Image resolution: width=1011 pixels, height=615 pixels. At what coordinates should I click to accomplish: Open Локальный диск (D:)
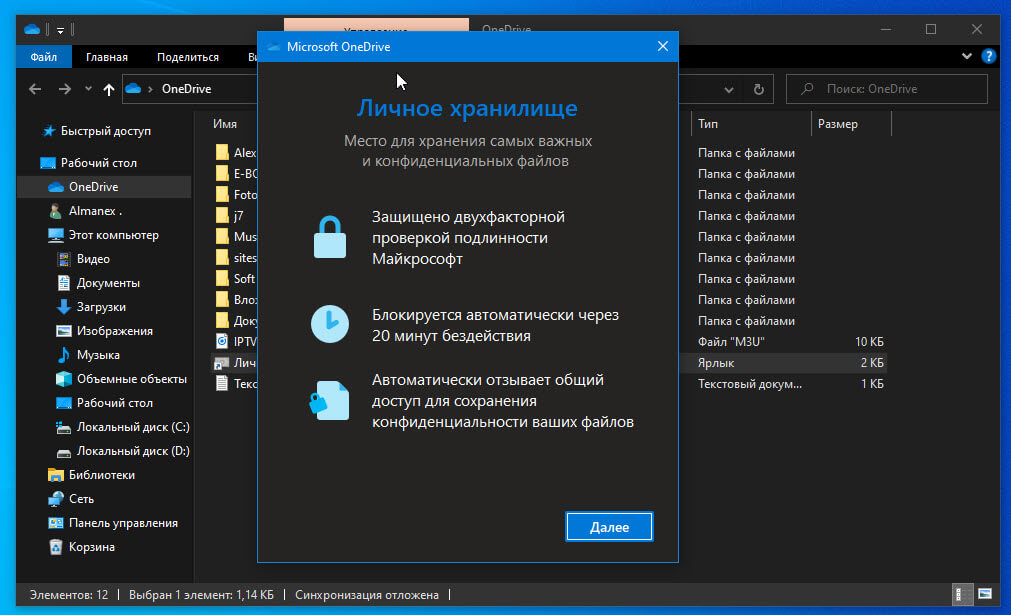(132, 451)
